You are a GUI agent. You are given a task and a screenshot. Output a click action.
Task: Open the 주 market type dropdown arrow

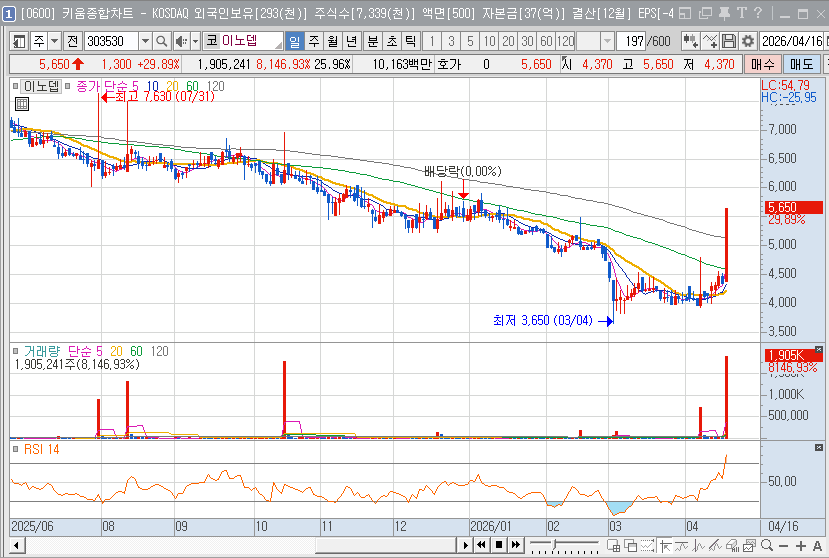coord(54,41)
